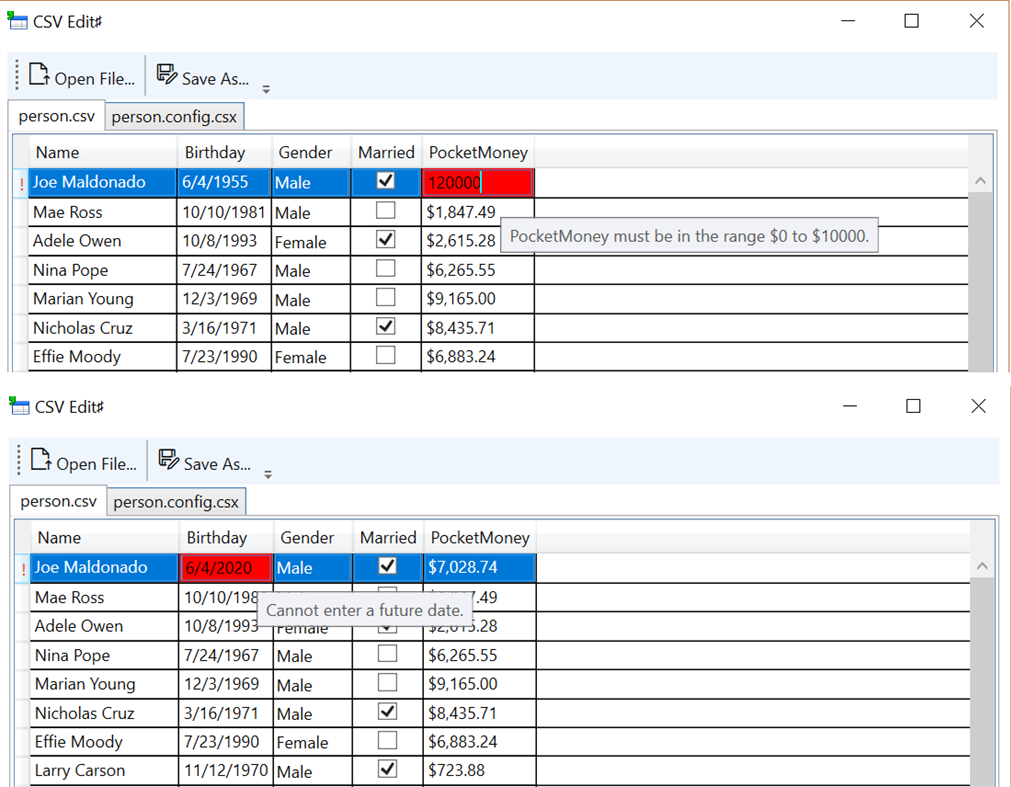Toggle Married checkbox for Larry Carson, bottom window
The height and width of the screenshot is (787, 1011).
(388, 769)
